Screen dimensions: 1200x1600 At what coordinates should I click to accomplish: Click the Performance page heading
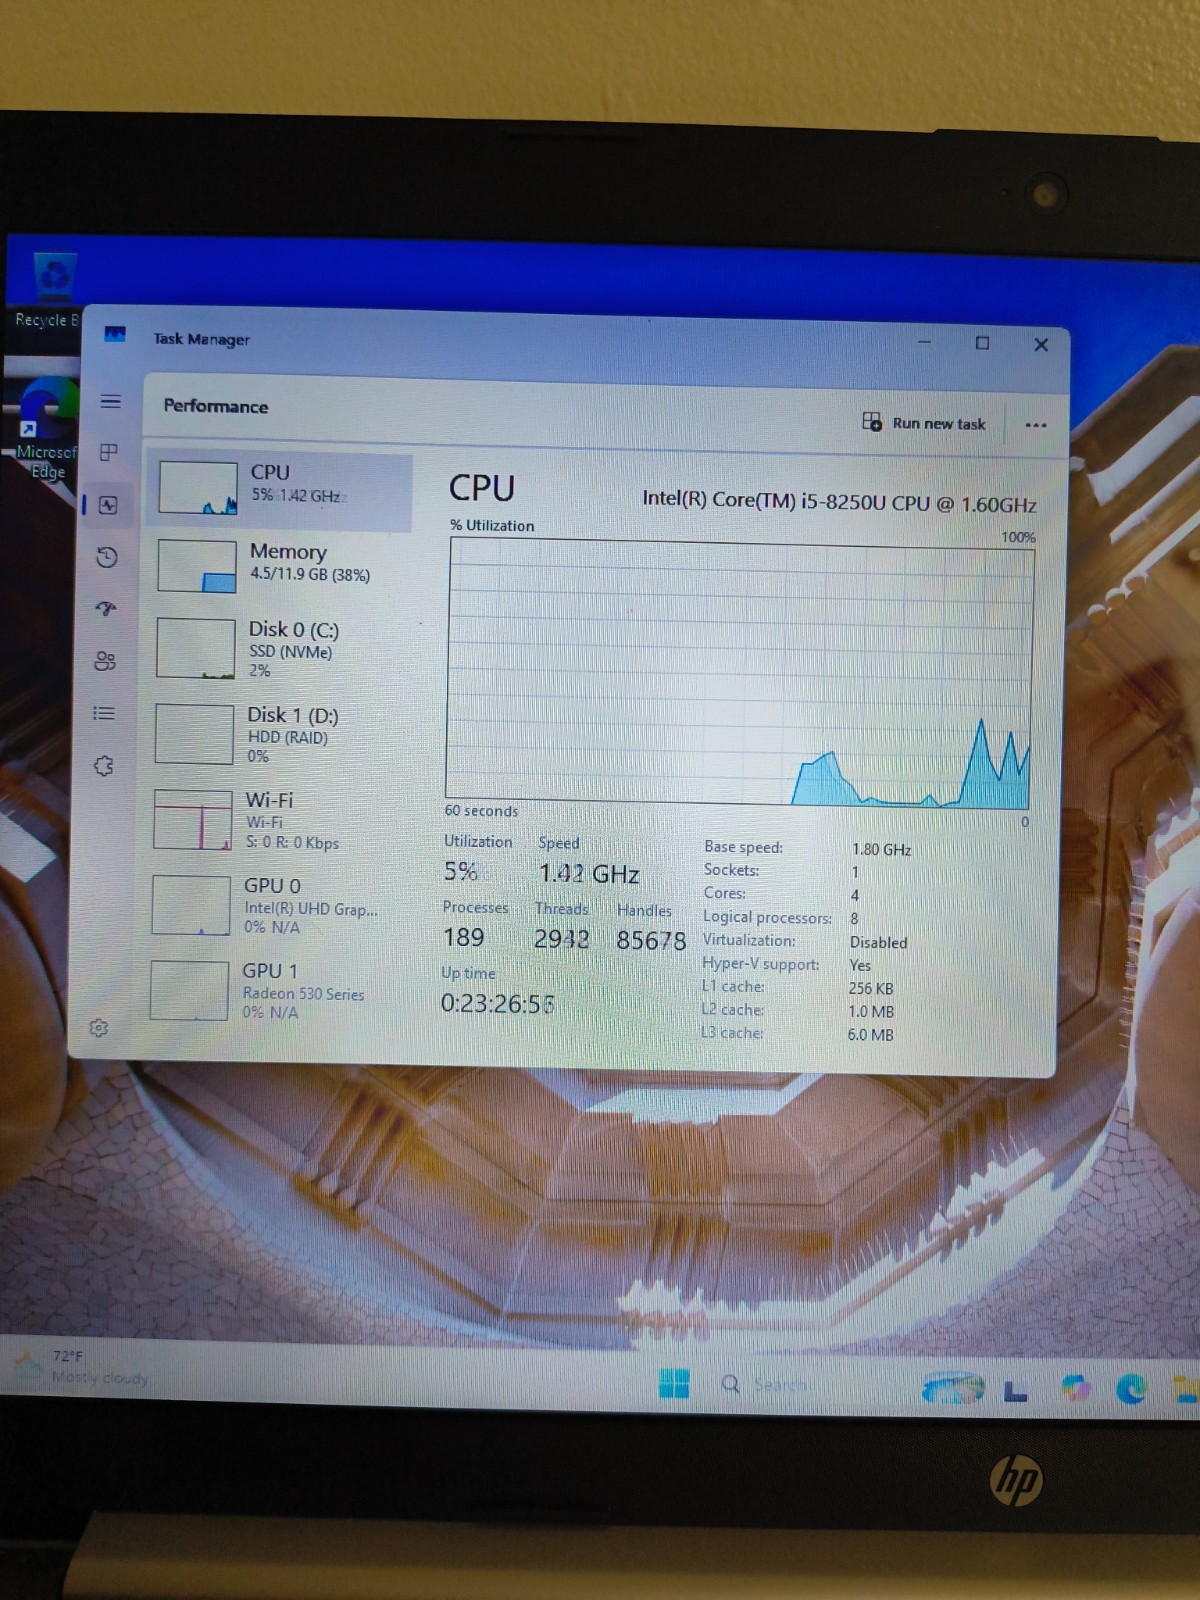tap(215, 405)
